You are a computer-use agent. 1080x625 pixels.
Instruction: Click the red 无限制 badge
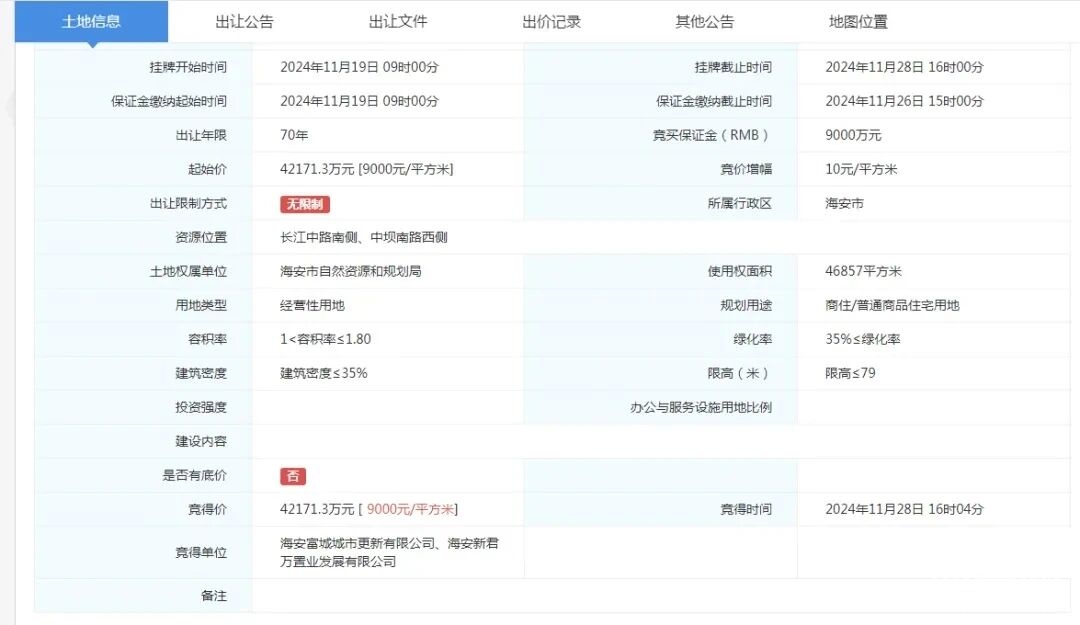(x=304, y=204)
